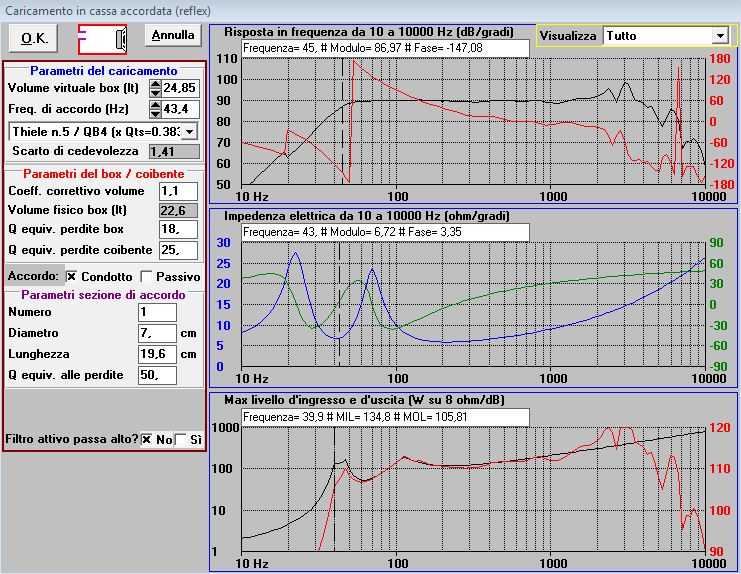Enable the Passivo checkbox

click(146, 276)
